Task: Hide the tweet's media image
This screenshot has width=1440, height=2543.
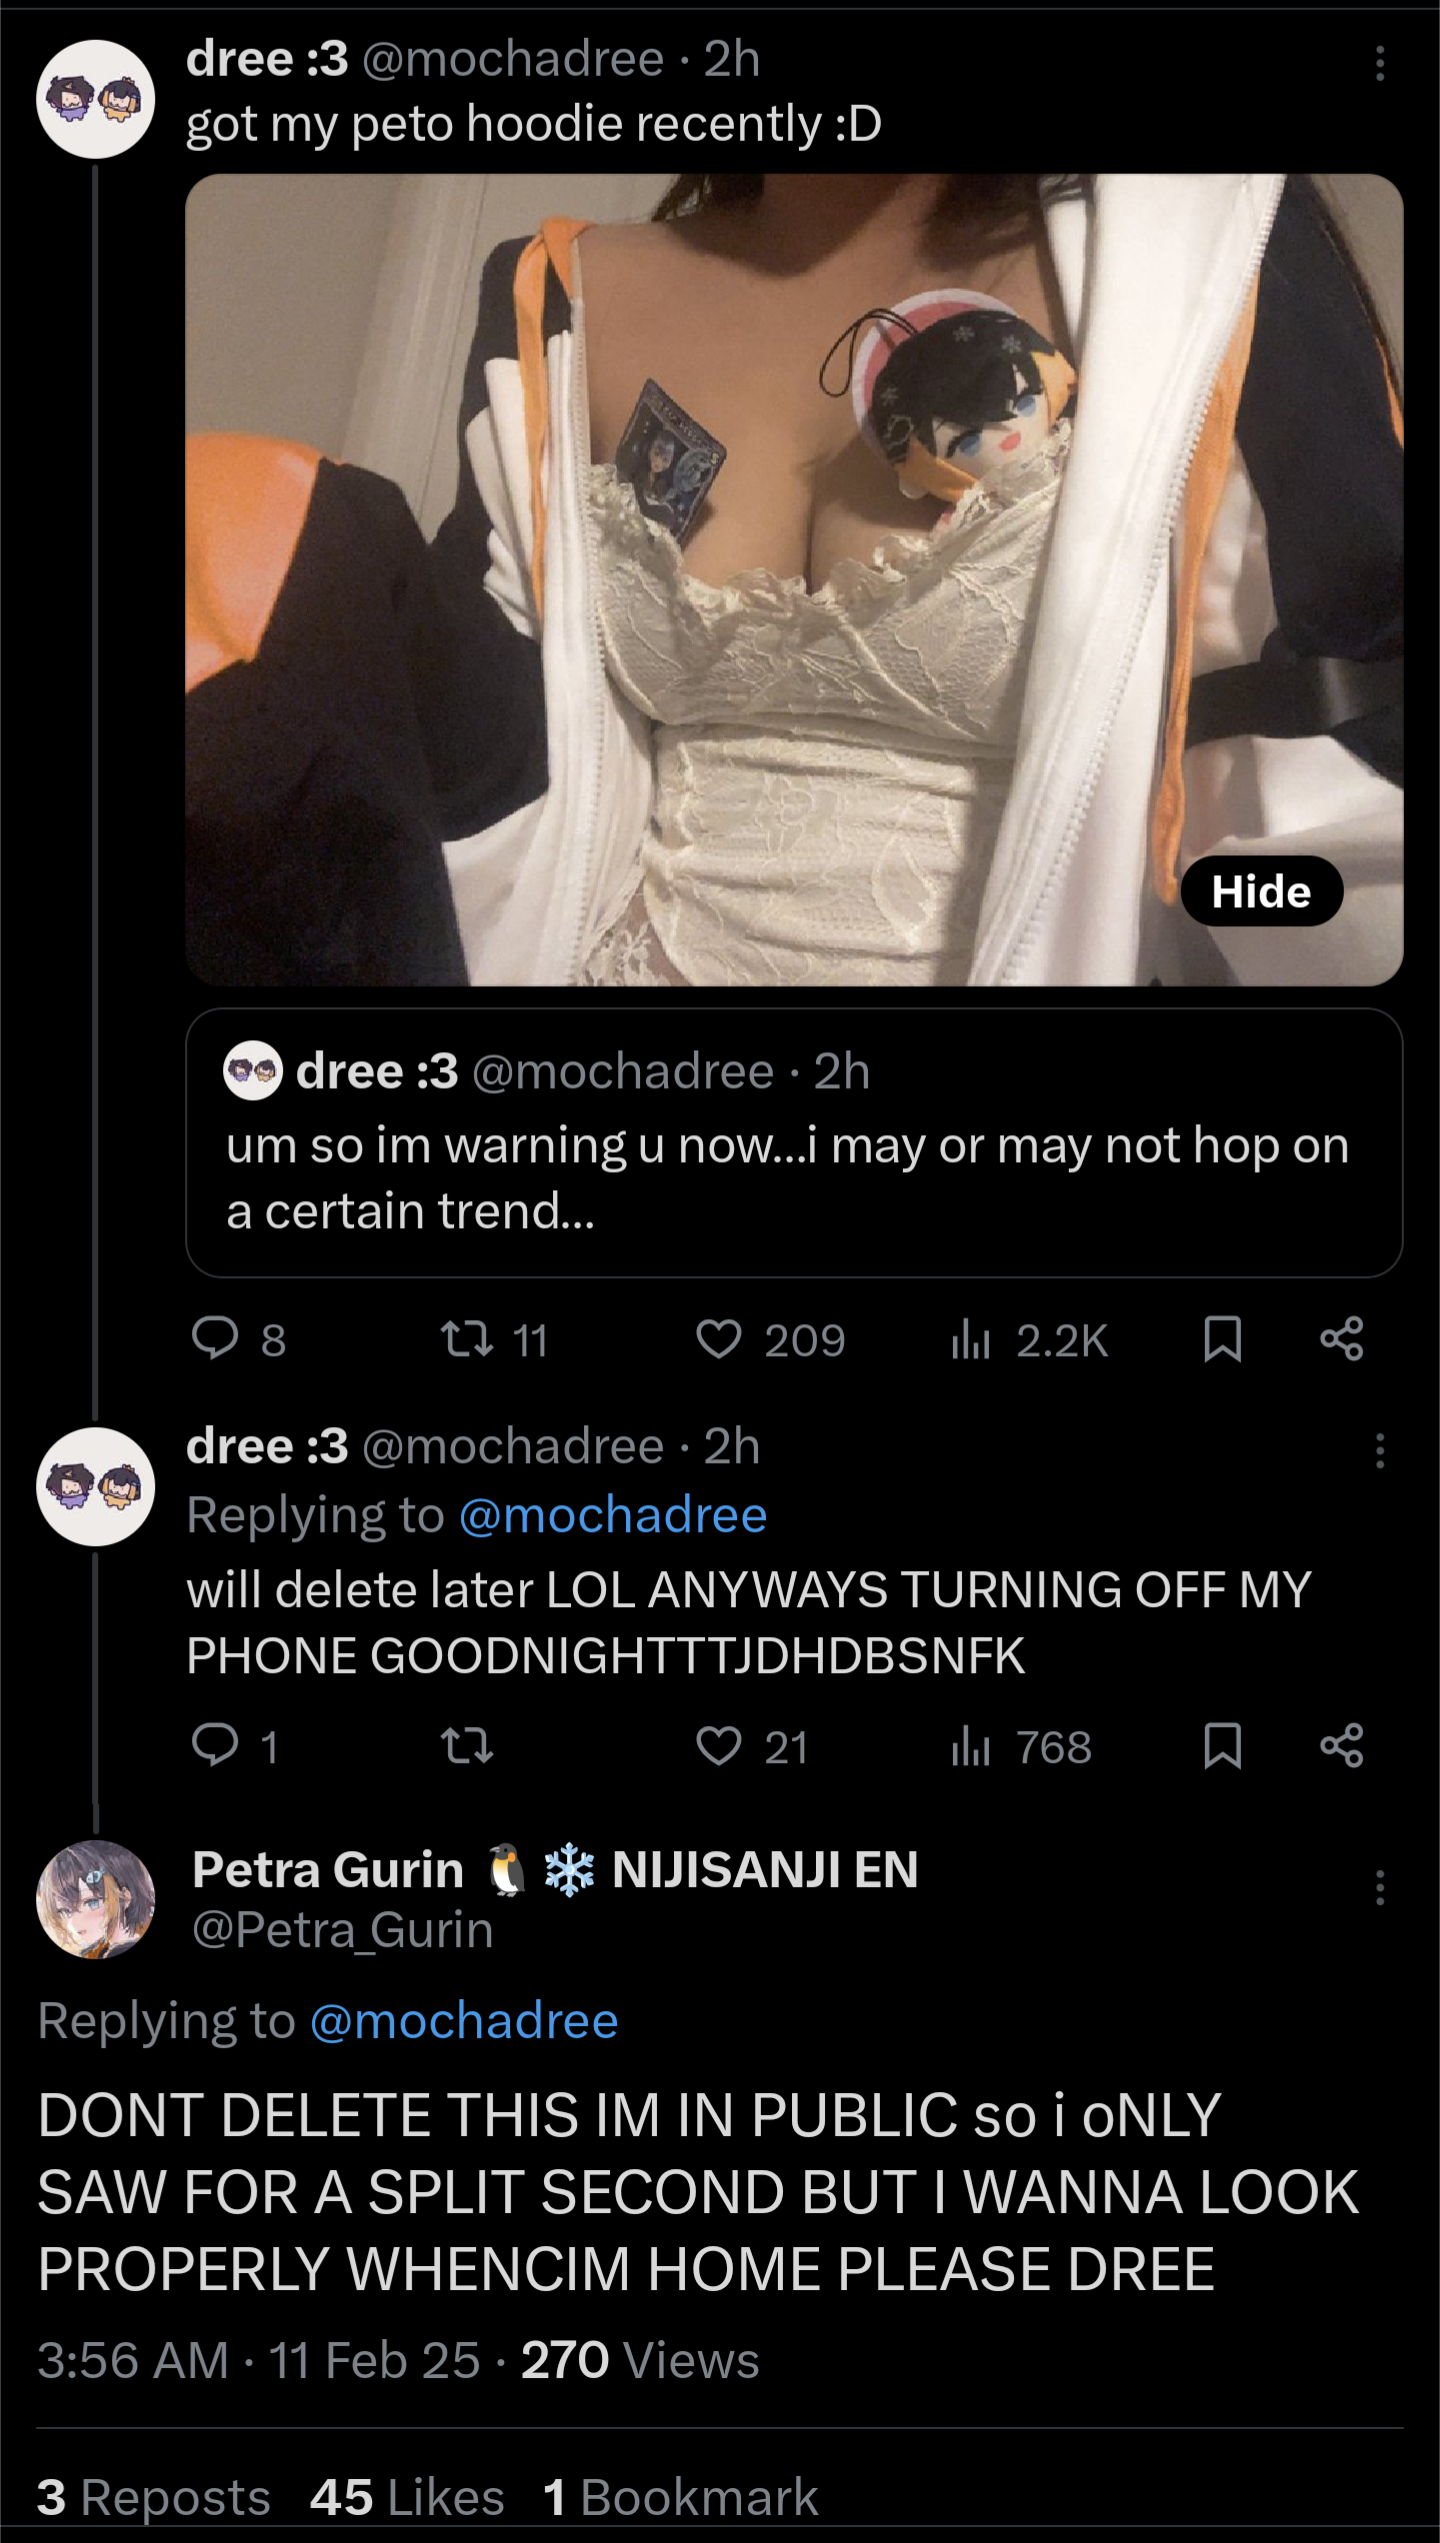Action: [1261, 891]
